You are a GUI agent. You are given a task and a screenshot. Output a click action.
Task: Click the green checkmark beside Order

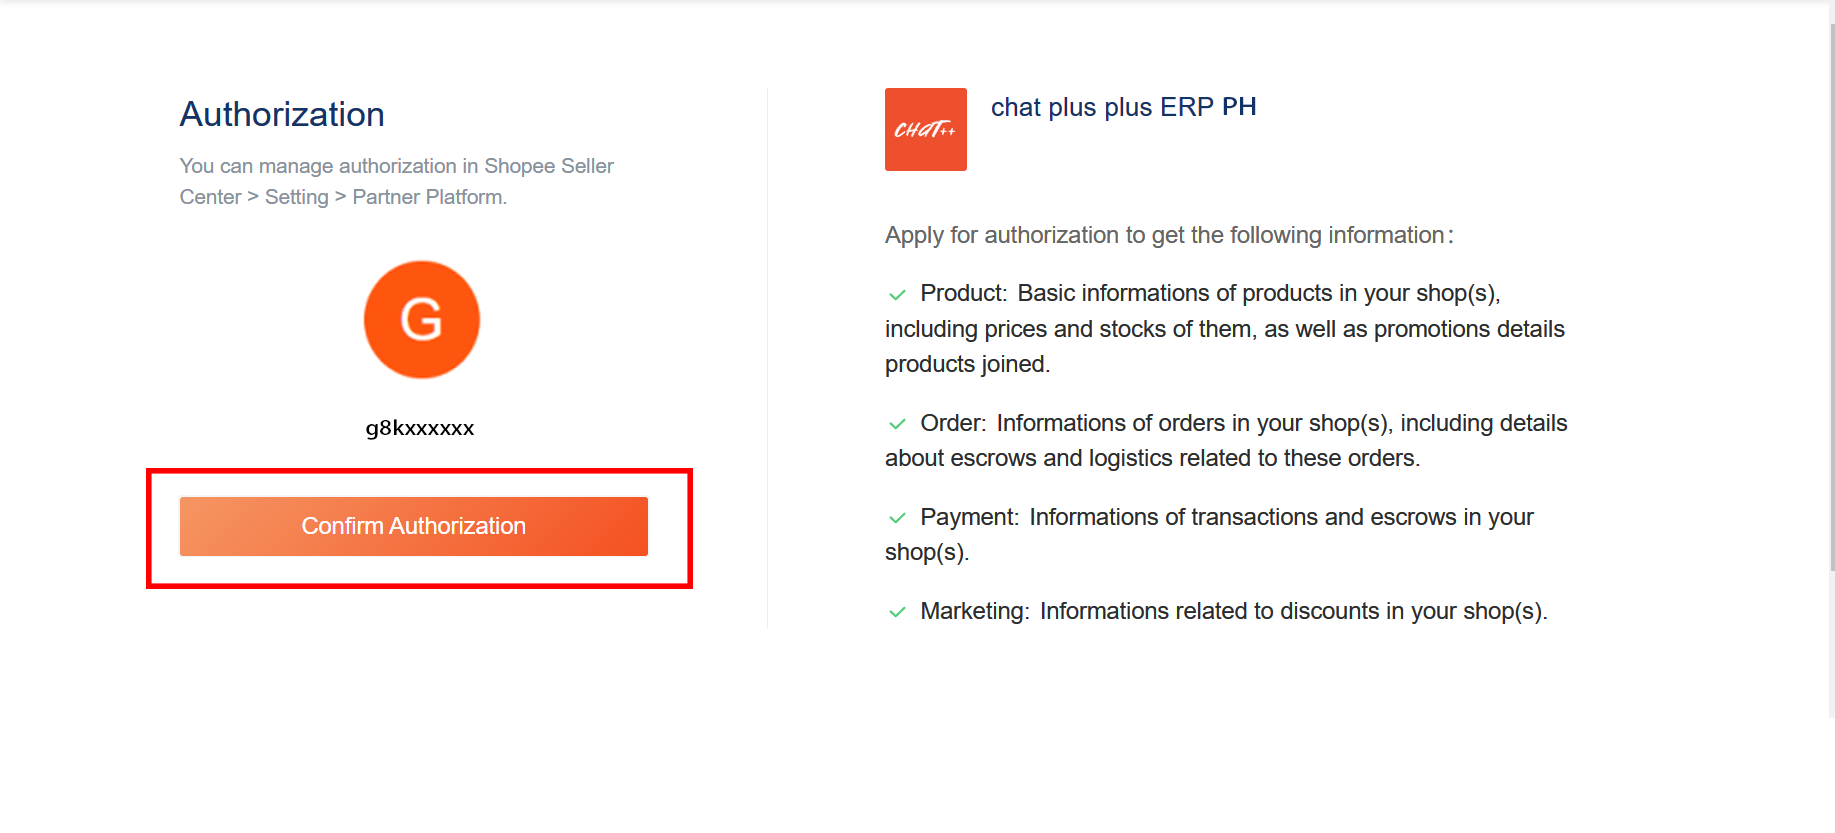pos(897,424)
